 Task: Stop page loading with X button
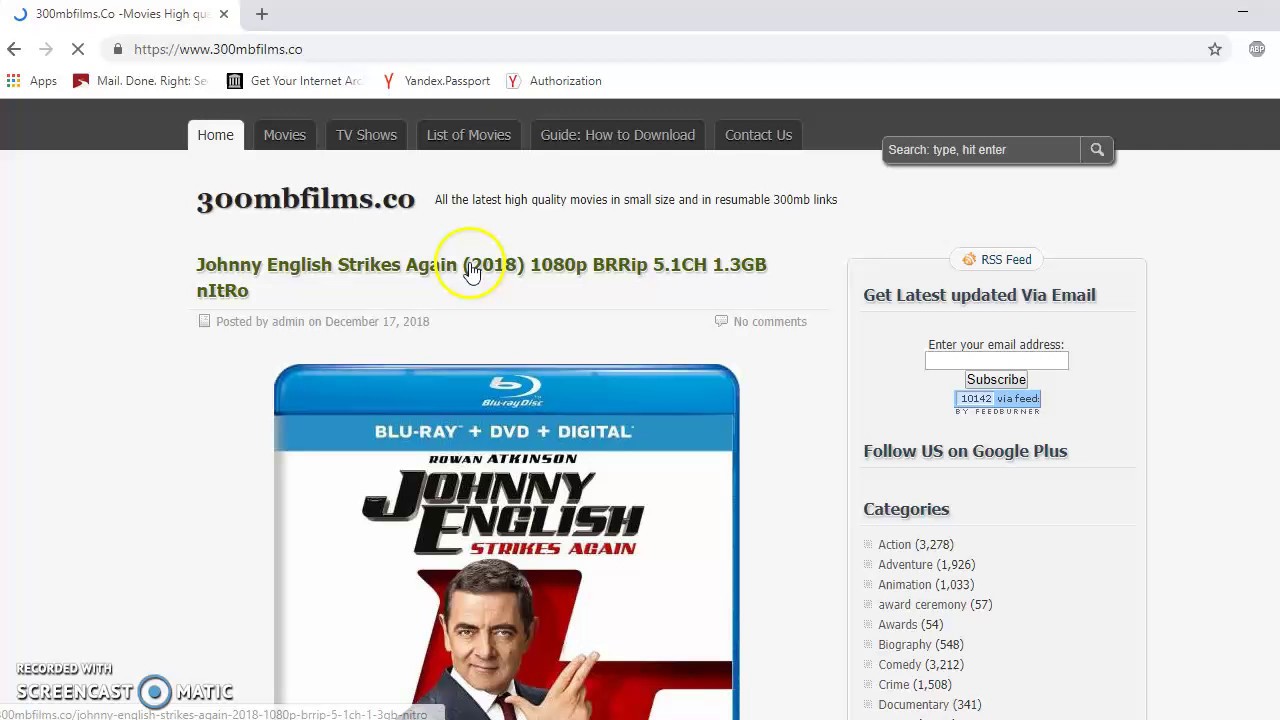78,49
